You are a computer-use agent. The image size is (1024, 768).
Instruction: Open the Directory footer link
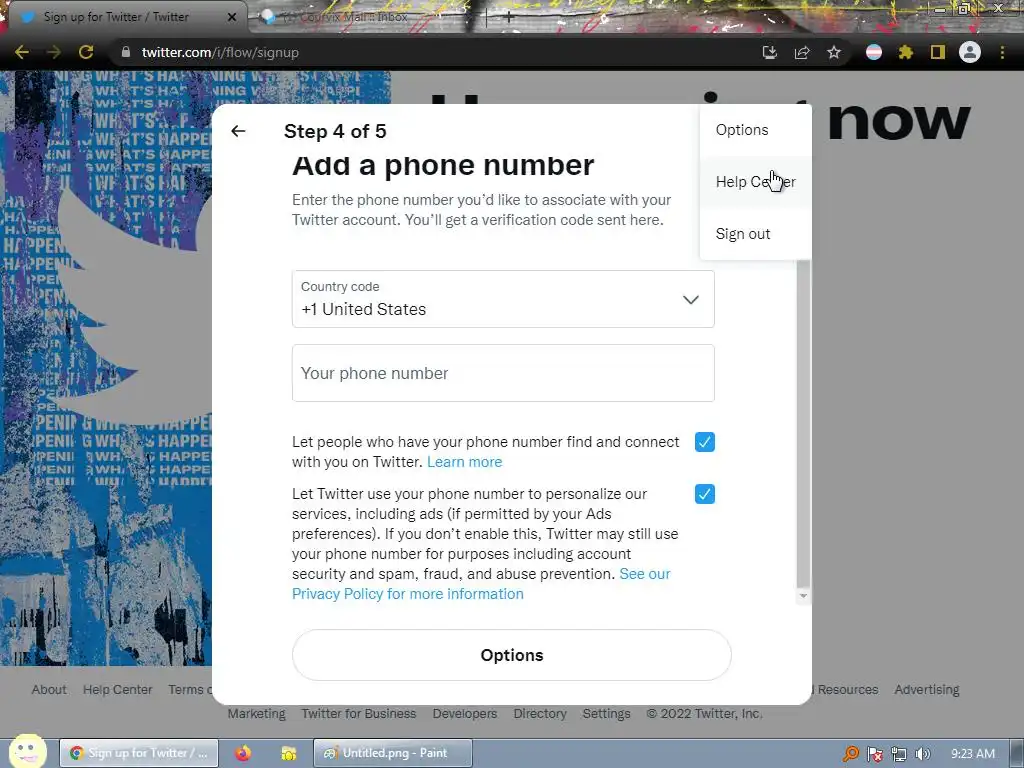[x=540, y=714]
